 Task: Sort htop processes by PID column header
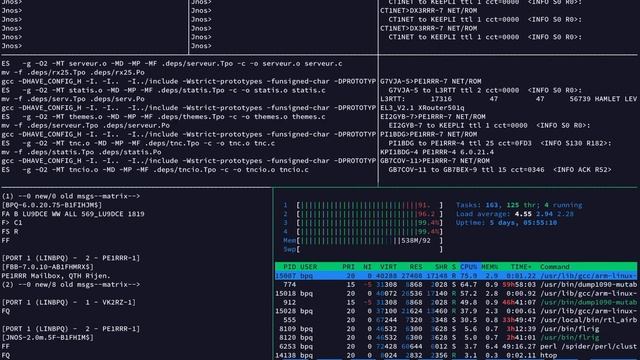point(289,267)
